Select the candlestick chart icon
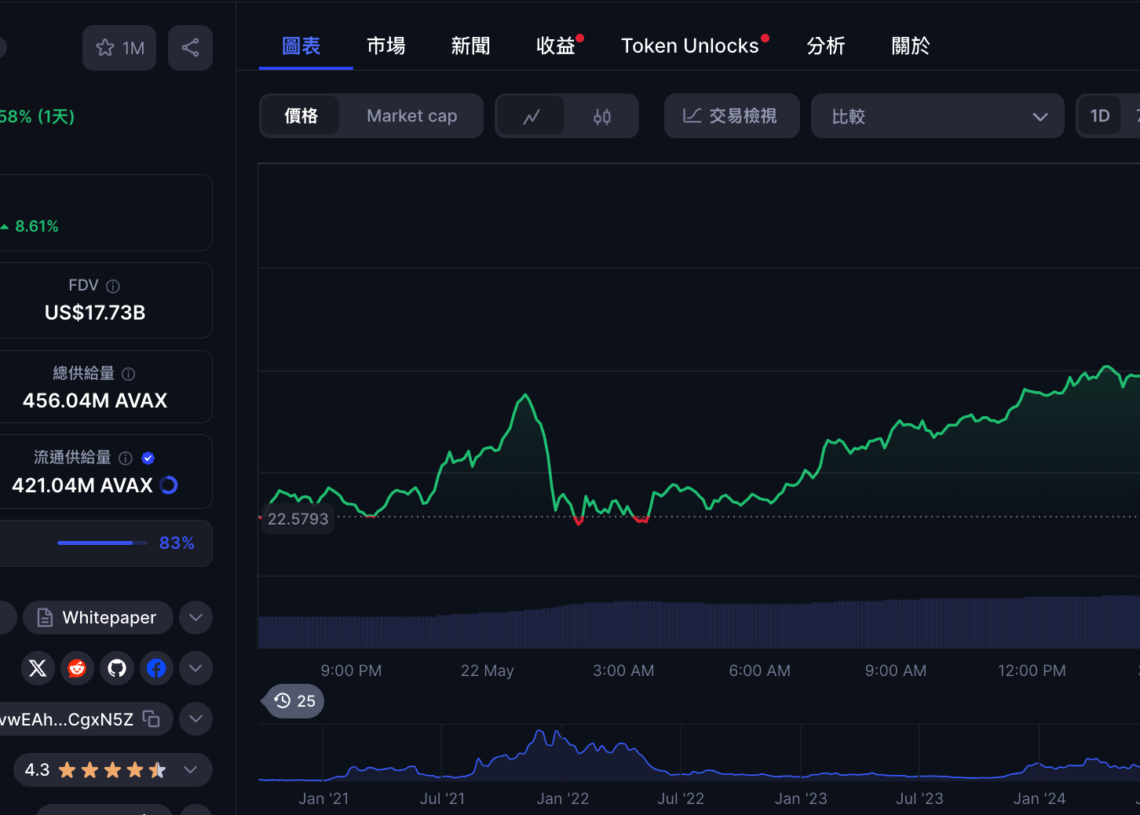 (602, 116)
